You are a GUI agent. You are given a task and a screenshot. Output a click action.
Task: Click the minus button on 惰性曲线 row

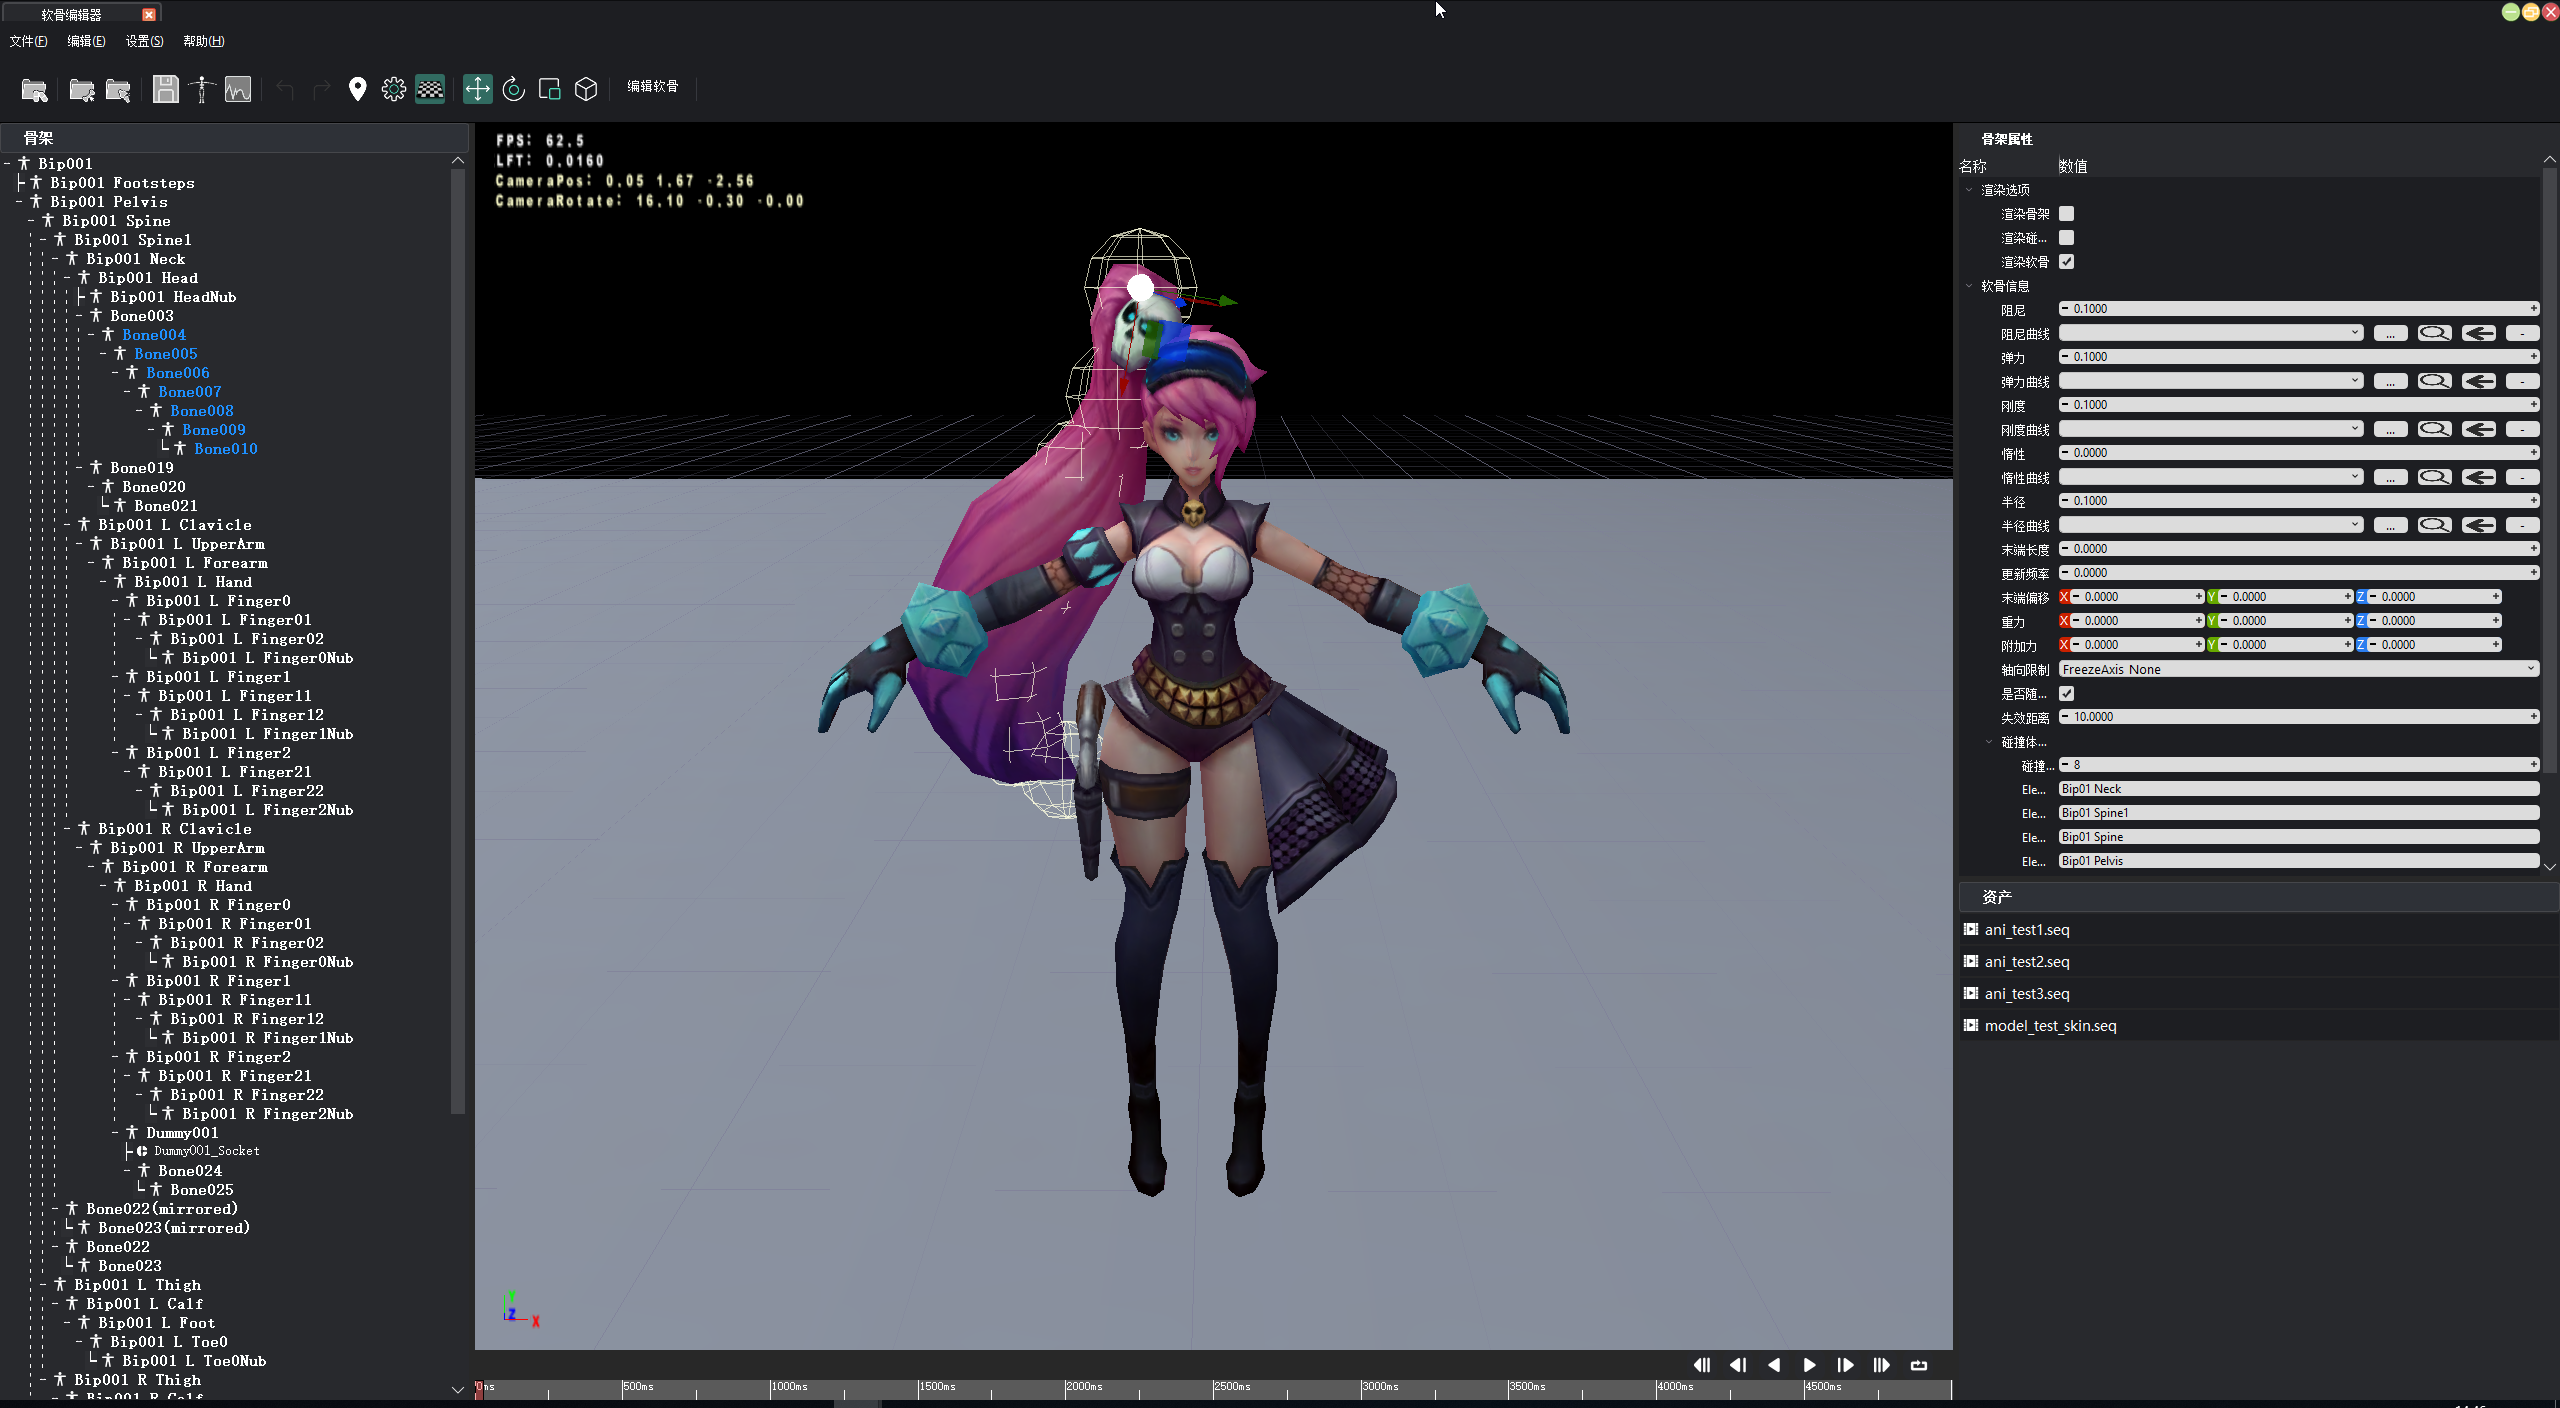pyautogui.click(x=2522, y=477)
